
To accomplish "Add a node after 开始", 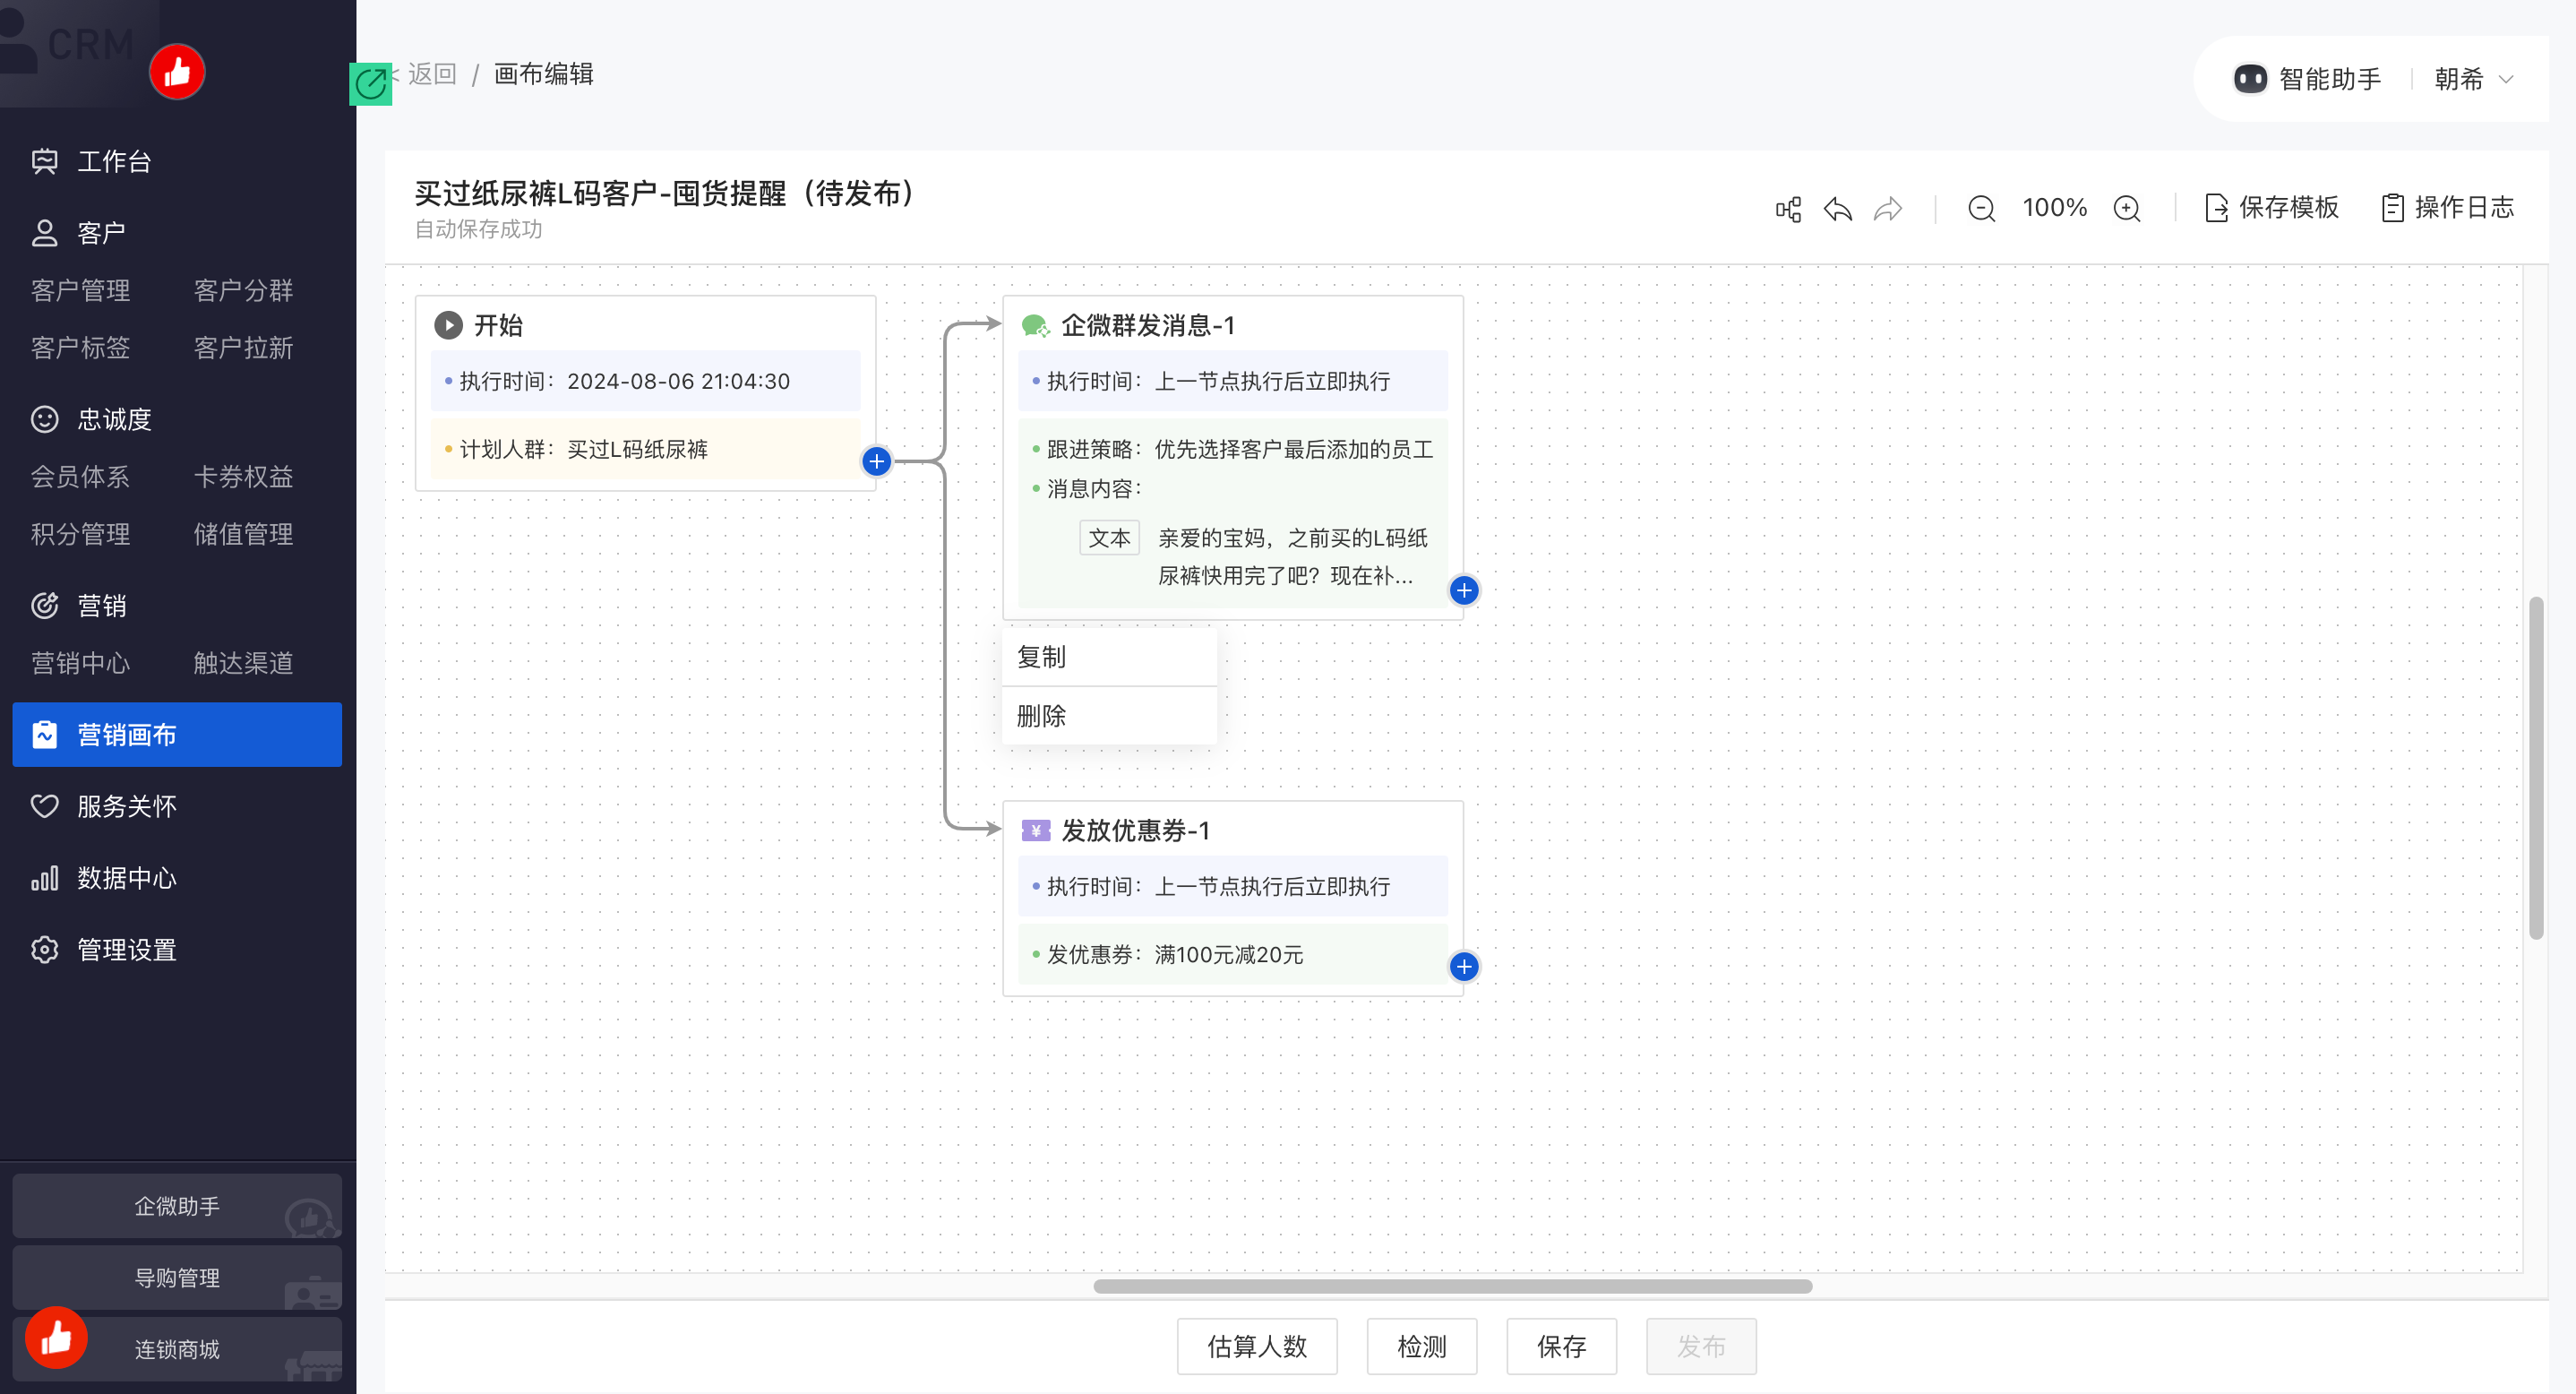I will (877, 461).
